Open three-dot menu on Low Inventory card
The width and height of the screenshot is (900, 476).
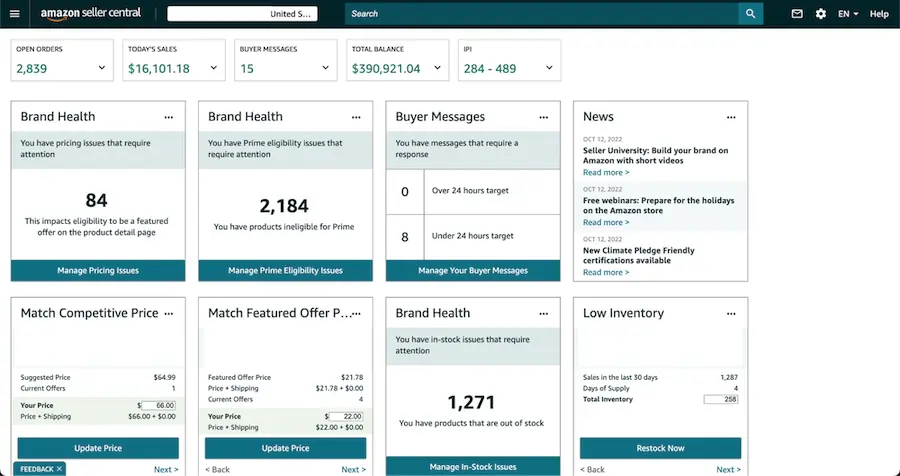pyautogui.click(x=731, y=314)
